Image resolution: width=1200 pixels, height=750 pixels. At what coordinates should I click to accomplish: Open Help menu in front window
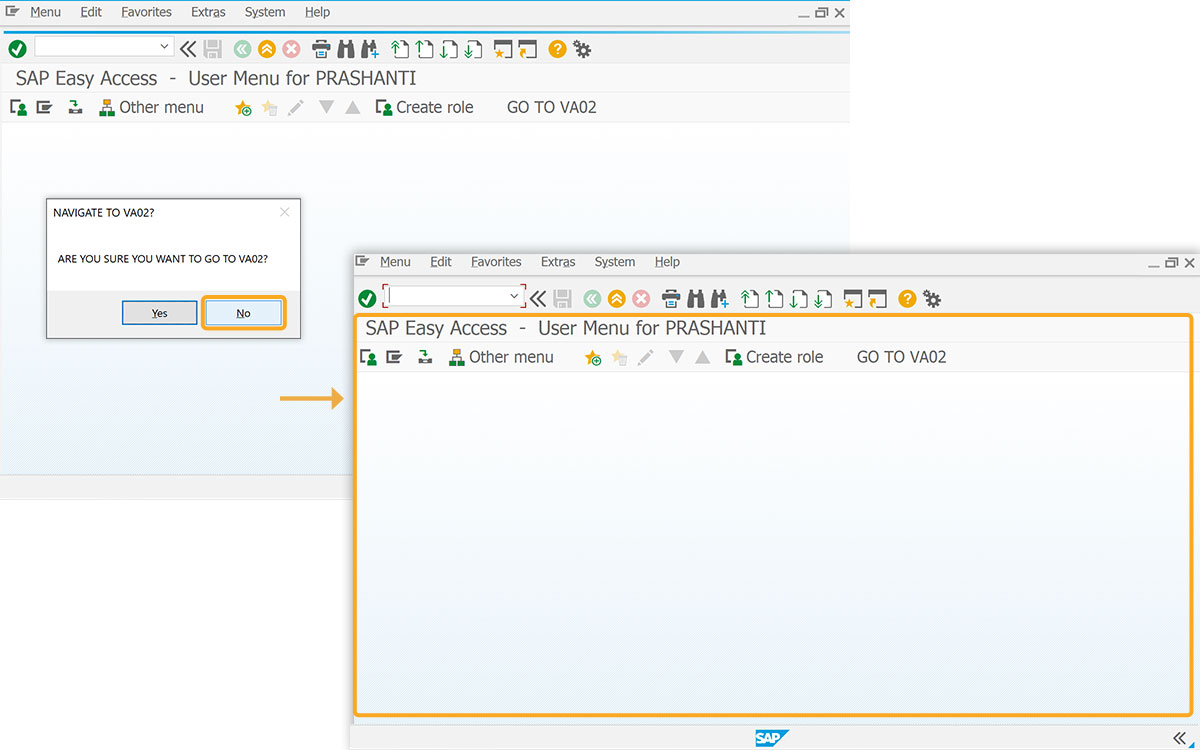(x=667, y=262)
